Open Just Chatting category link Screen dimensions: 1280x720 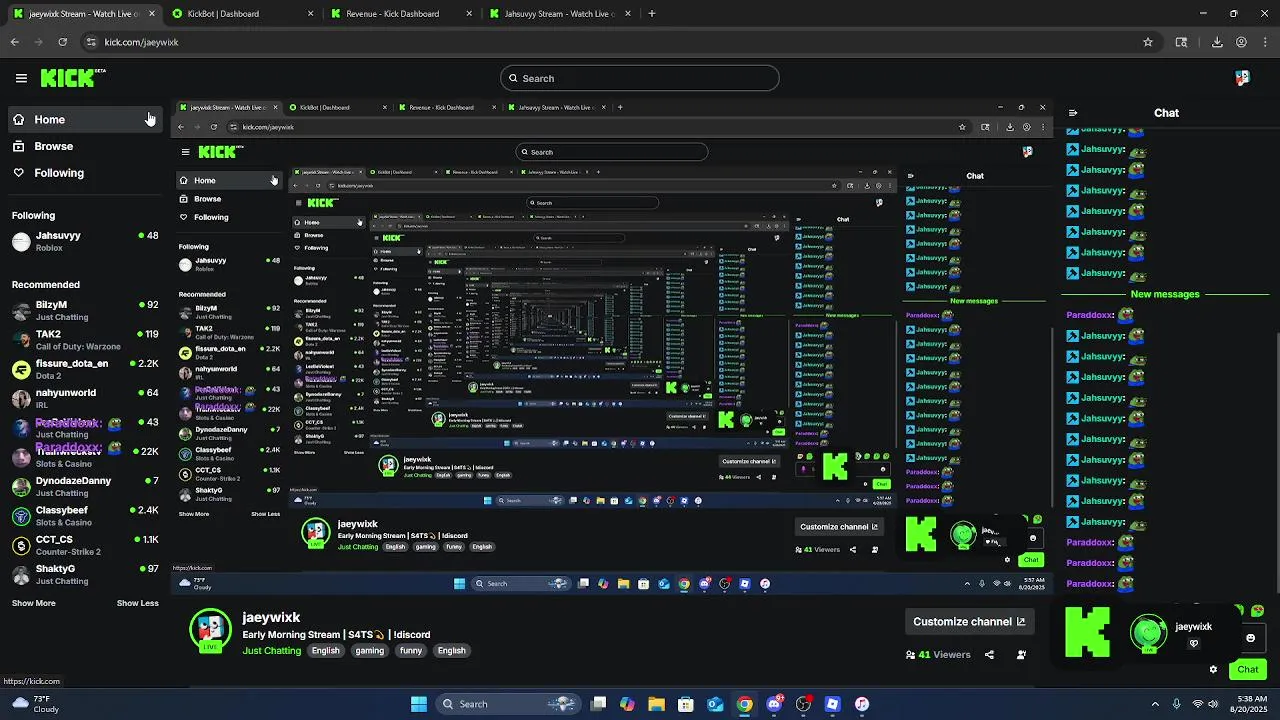[x=272, y=651]
